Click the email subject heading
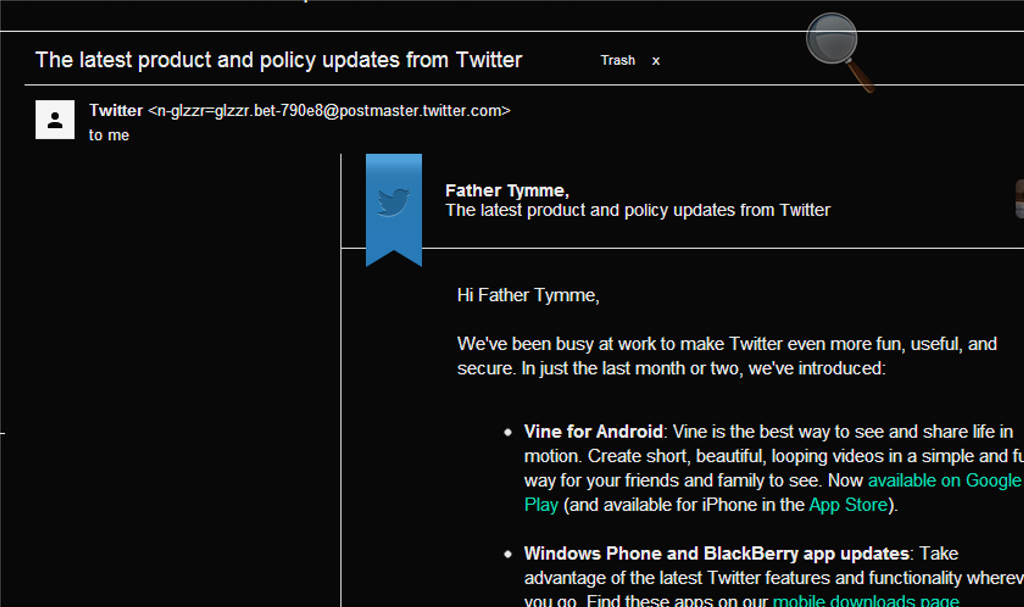Viewport: 1024px width, 607px height. (x=279, y=60)
